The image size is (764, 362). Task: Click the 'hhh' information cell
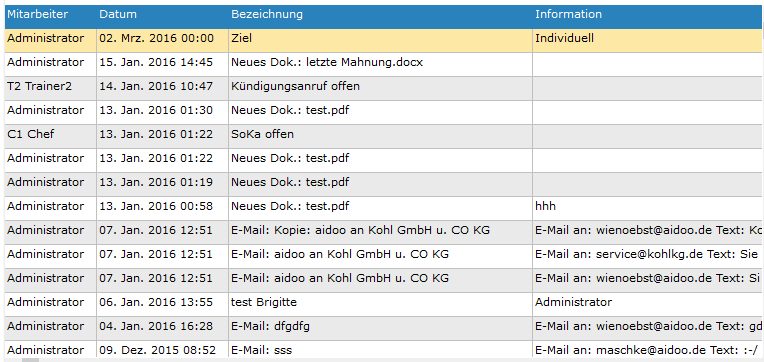648,206
